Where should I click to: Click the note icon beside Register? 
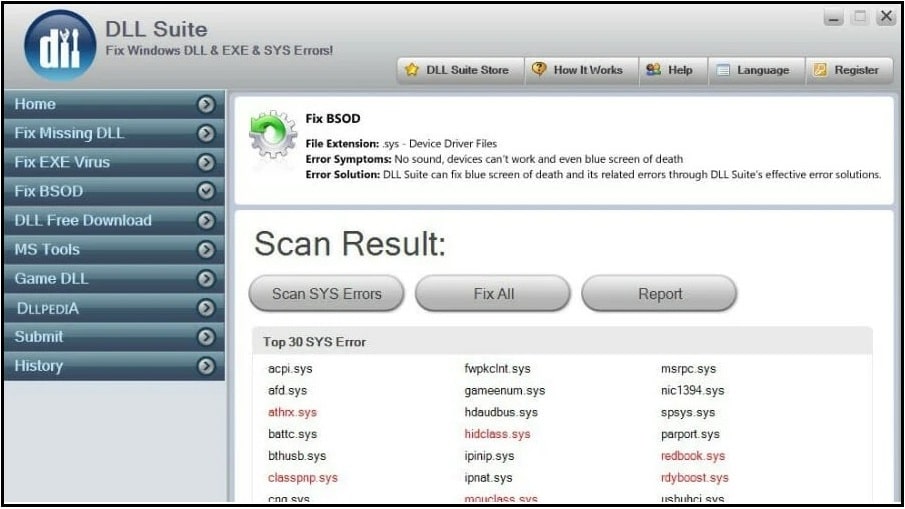point(820,70)
